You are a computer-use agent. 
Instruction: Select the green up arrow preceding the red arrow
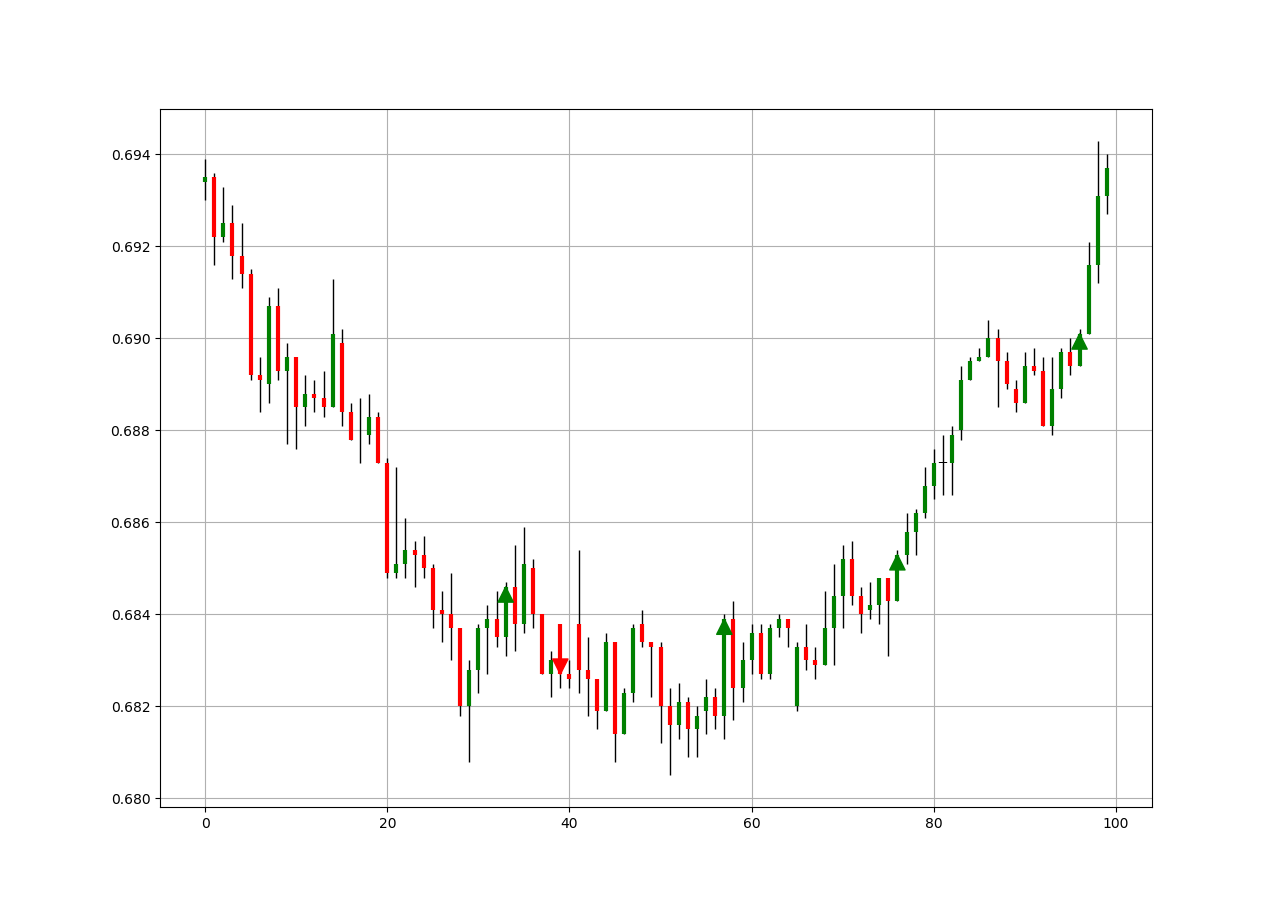pos(505,595)
